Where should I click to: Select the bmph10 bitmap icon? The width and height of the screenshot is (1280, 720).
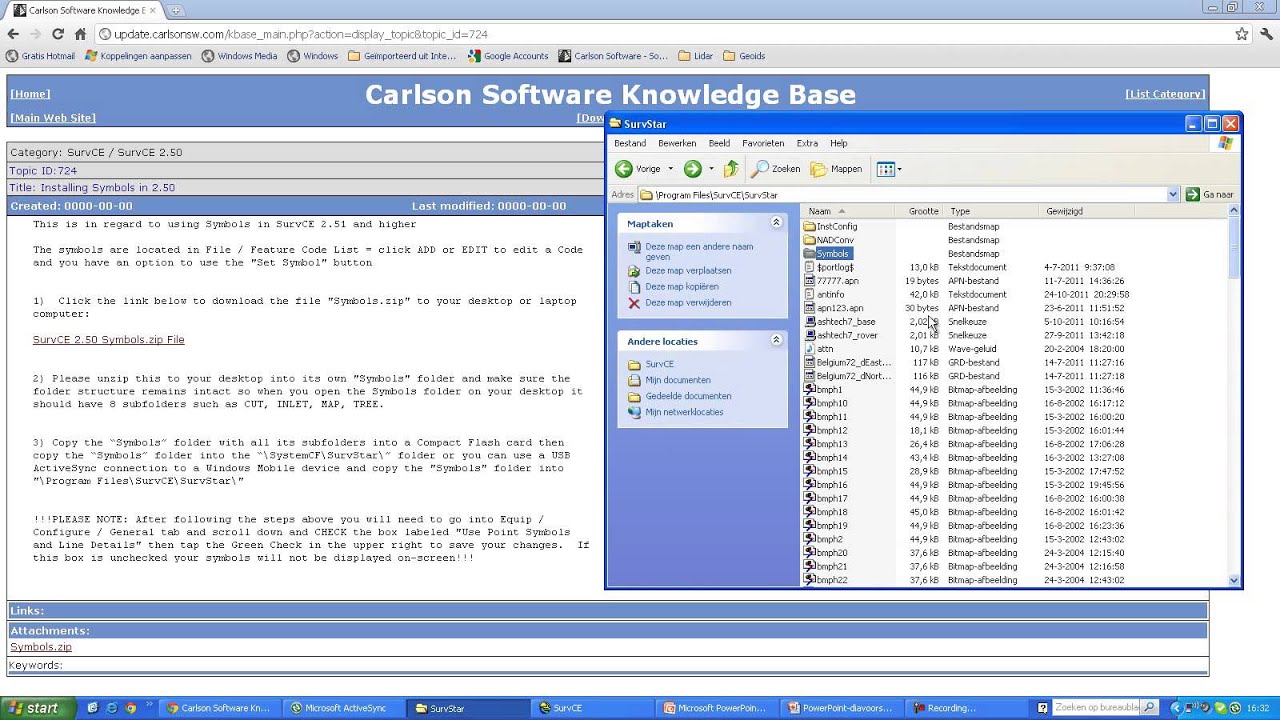[810, 403]
